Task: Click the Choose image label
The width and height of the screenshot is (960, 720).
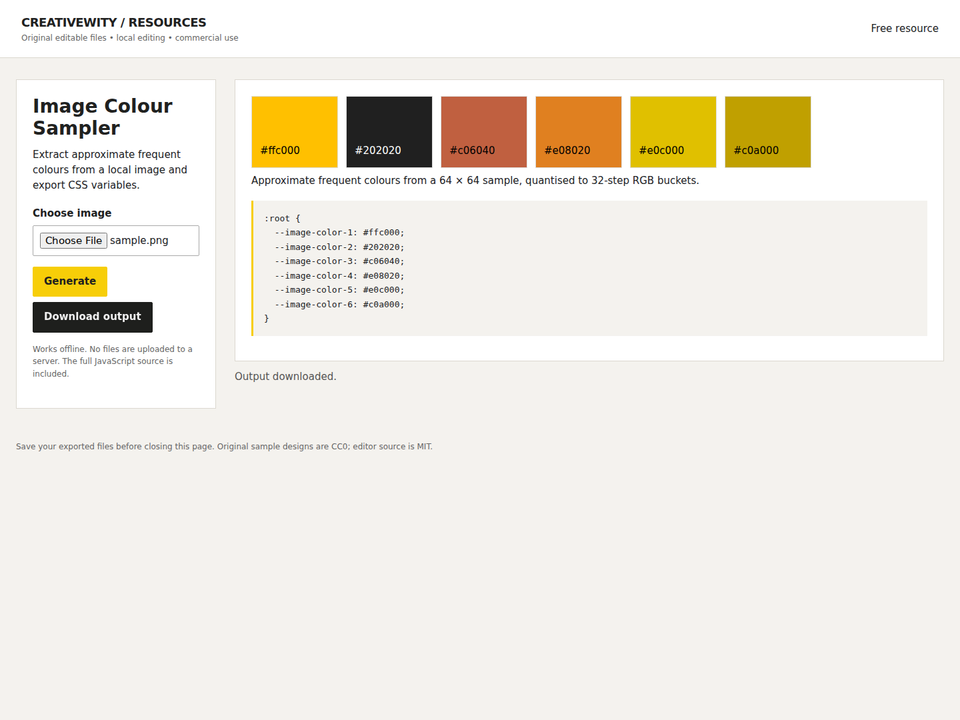Action: coord(72,213)
